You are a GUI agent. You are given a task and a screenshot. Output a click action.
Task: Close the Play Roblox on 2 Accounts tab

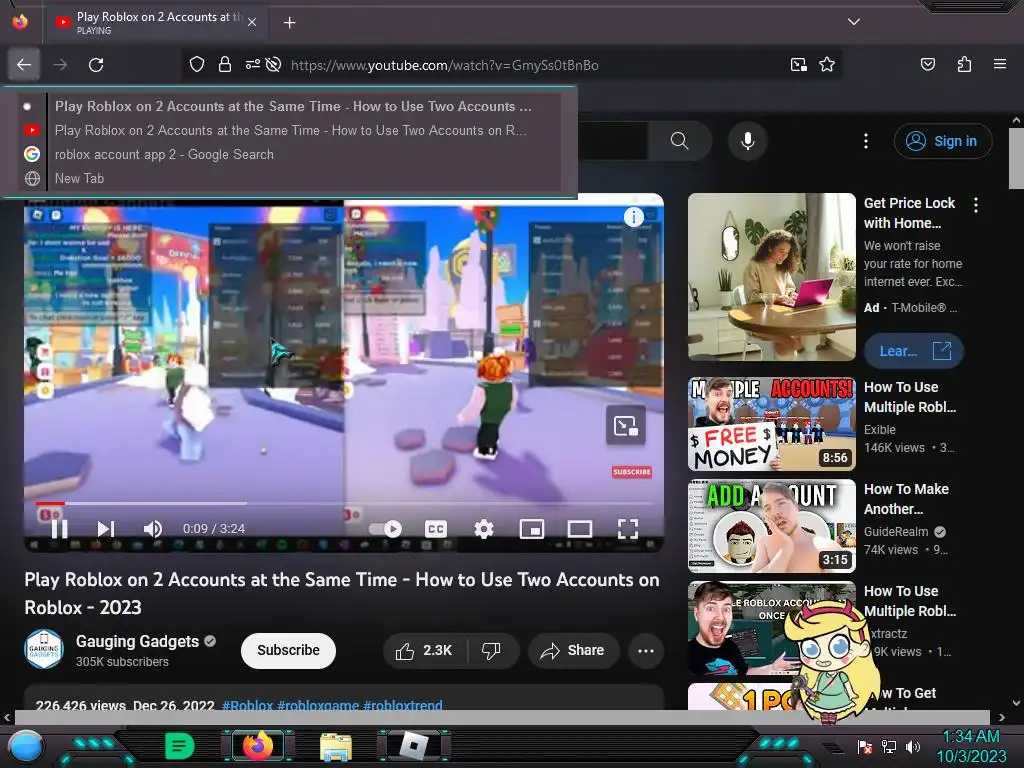click(x=252, y=22)
